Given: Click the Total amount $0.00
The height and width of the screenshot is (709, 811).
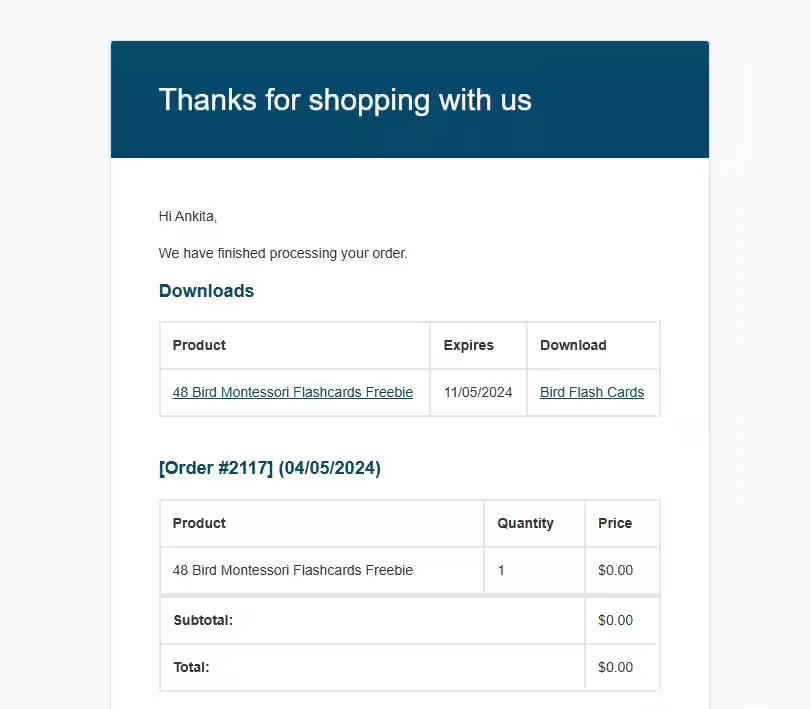Looking at the screenshot, I should pyautogui.click(x=615, y=667).
